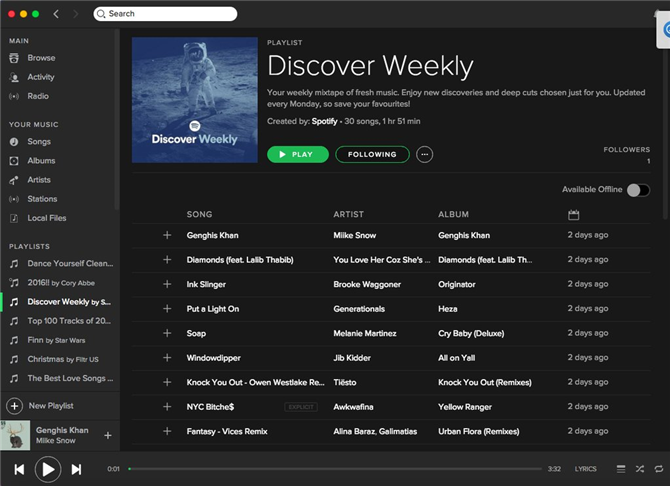
Task: Open the play queue icon
Action: (x=621, y=469)
